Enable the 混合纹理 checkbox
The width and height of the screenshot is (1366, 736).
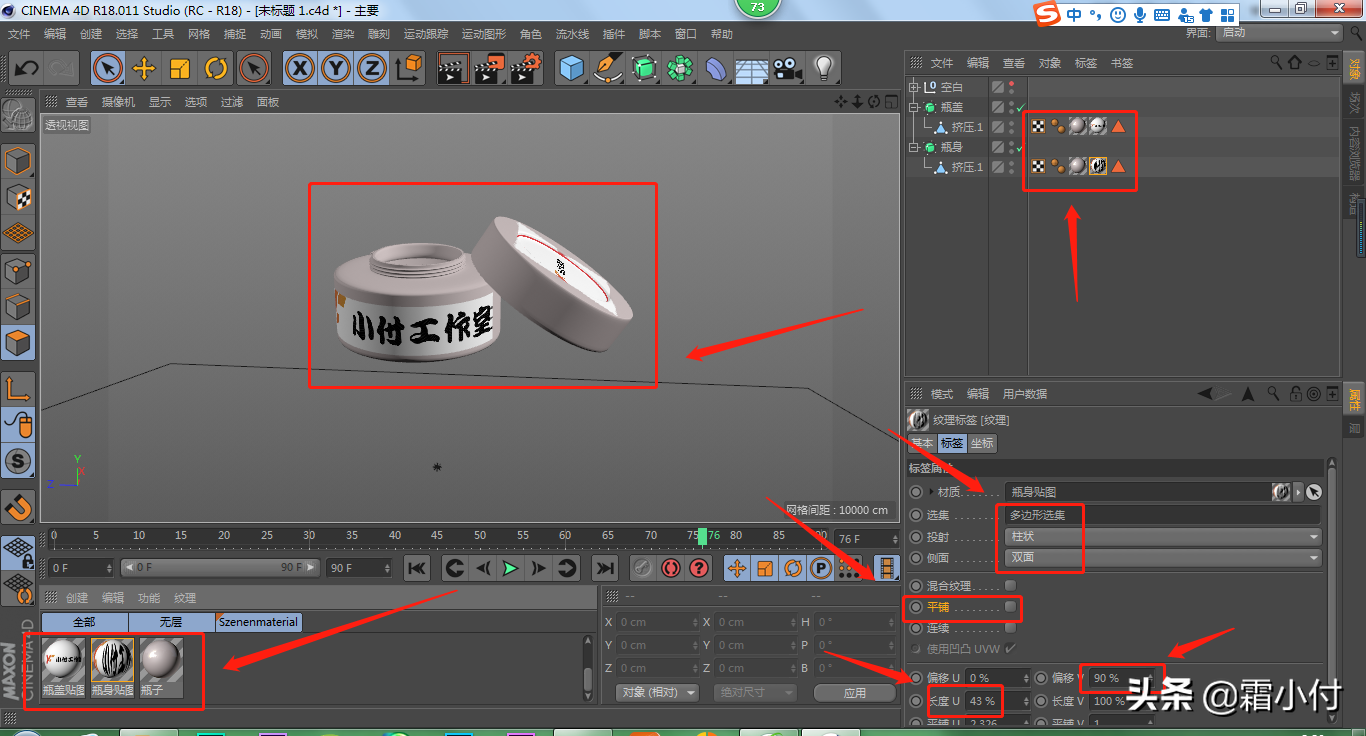coord(1010,585)
